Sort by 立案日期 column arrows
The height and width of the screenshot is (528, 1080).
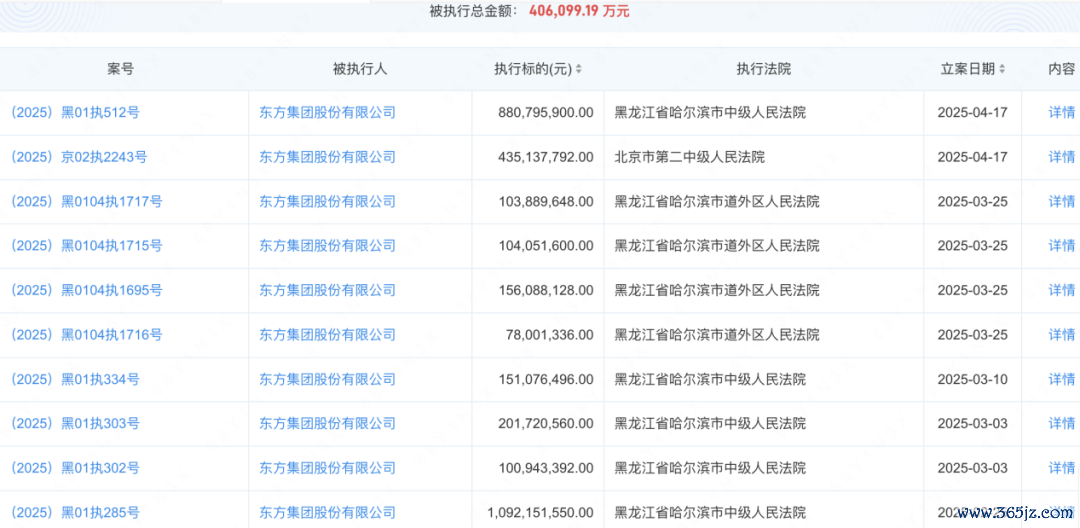pyautogui.click(x=1002, y=70)
